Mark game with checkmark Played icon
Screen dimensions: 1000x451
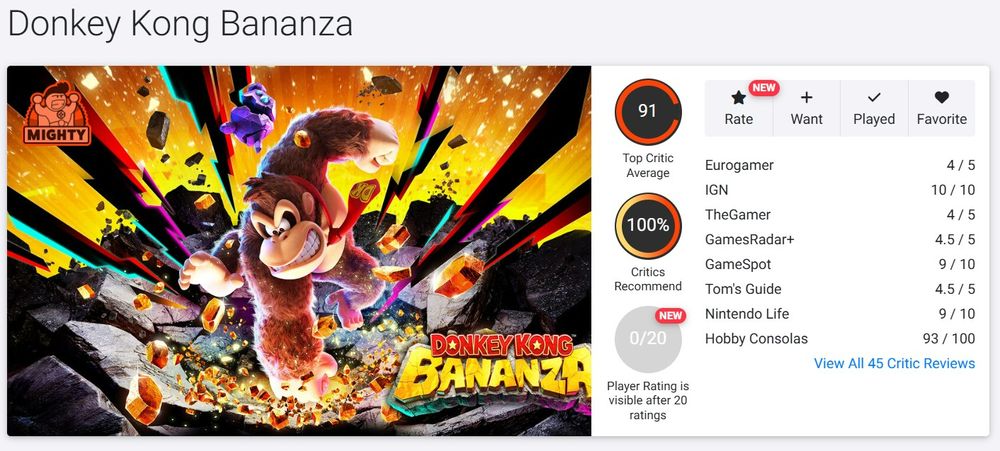click(874, 98)
